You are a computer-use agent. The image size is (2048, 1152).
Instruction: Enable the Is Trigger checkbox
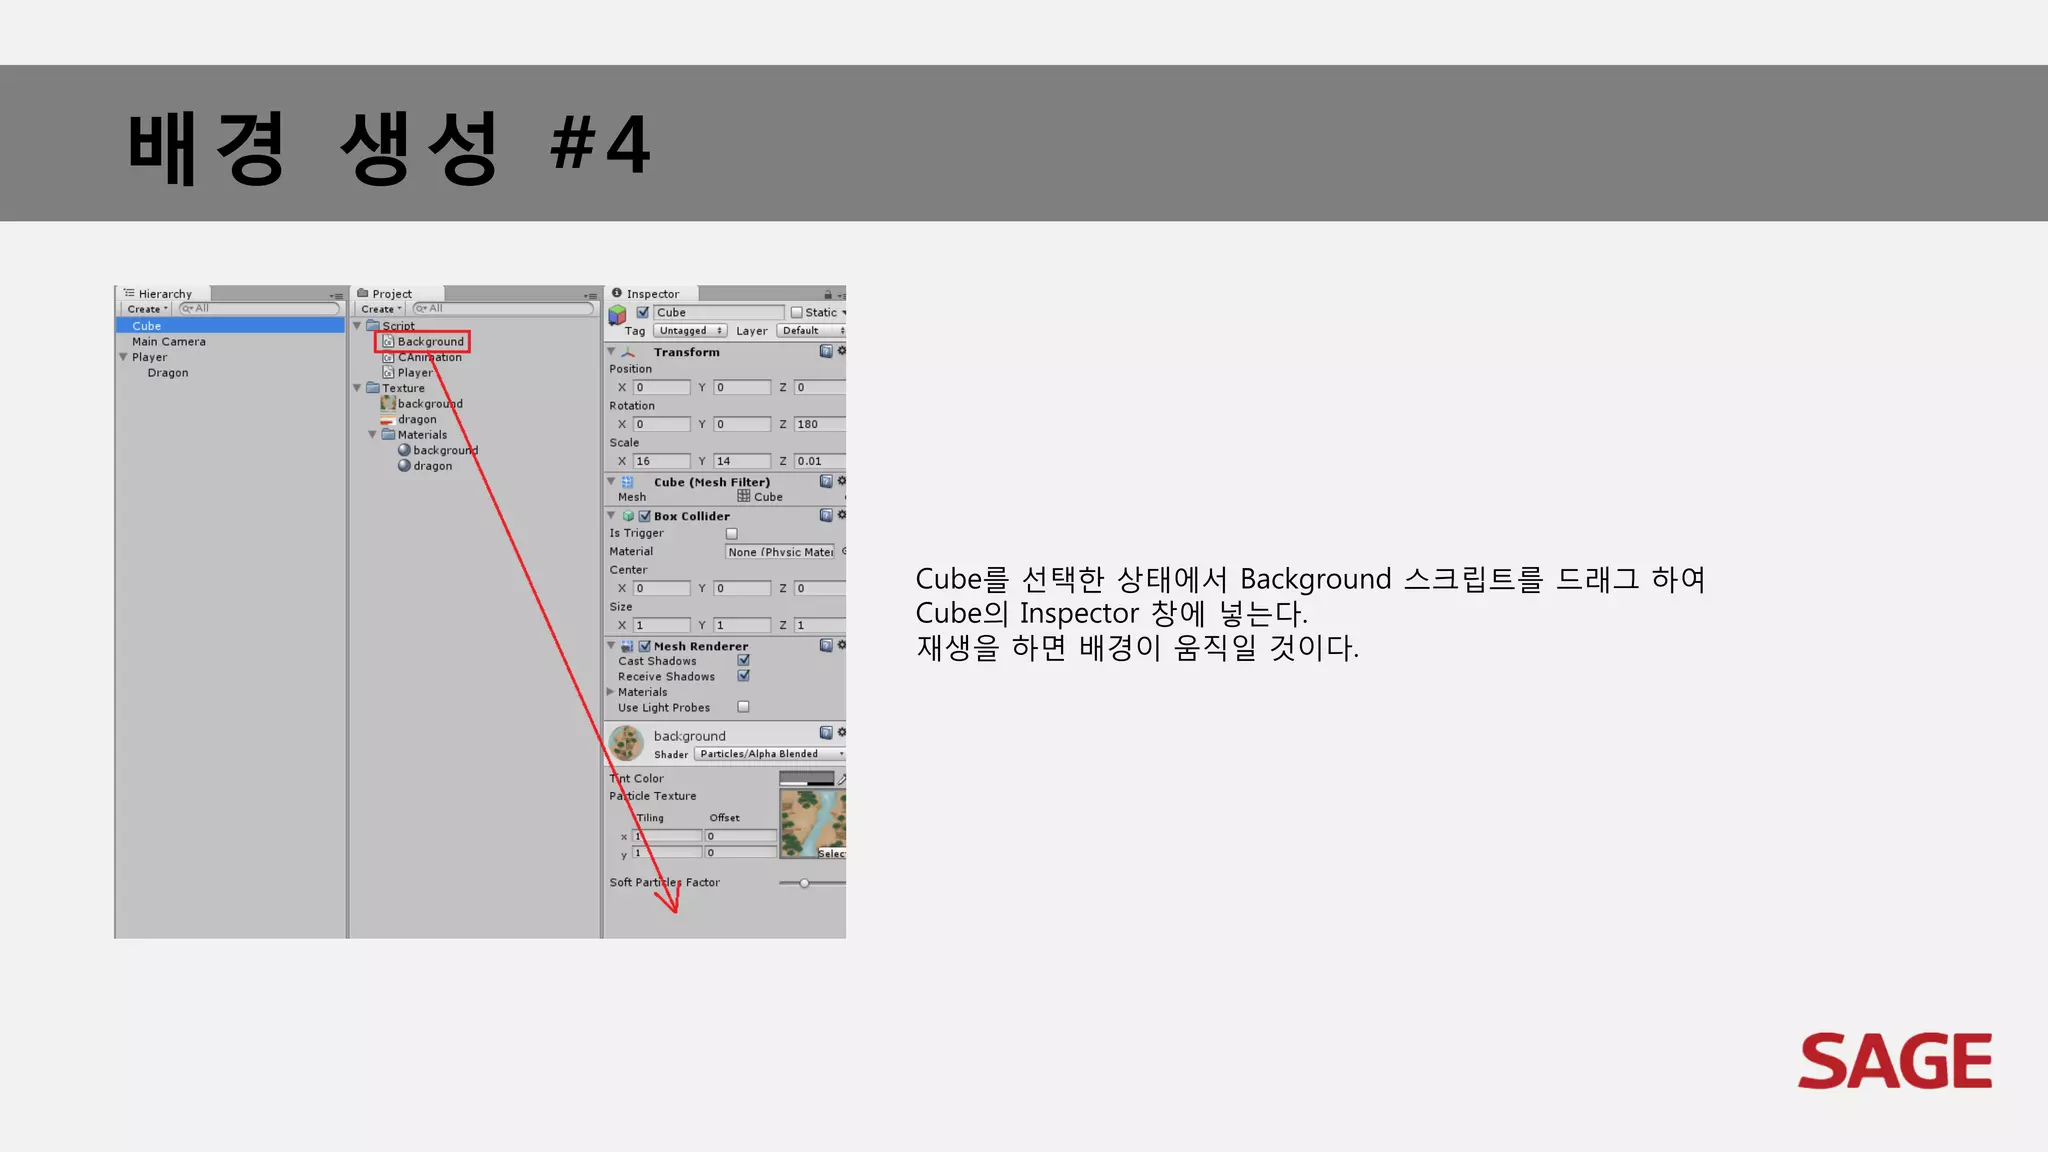tap(732, 534)
